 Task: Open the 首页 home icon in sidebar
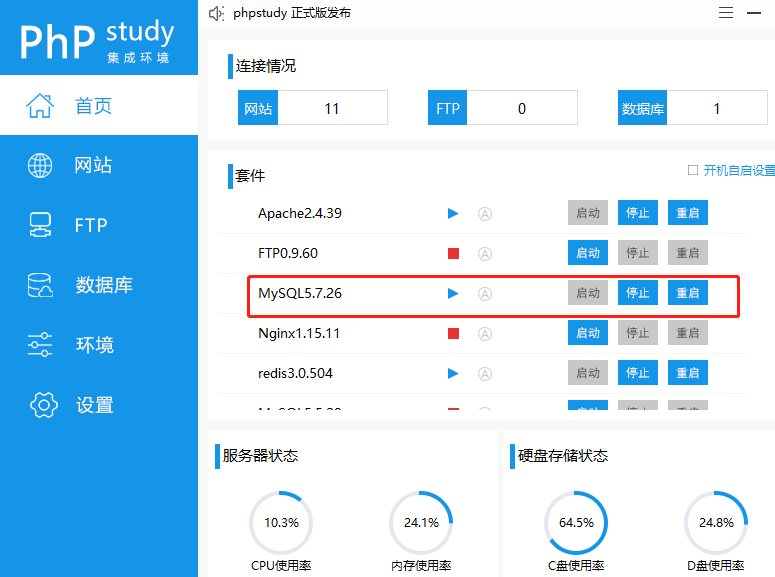coord(40,105)
